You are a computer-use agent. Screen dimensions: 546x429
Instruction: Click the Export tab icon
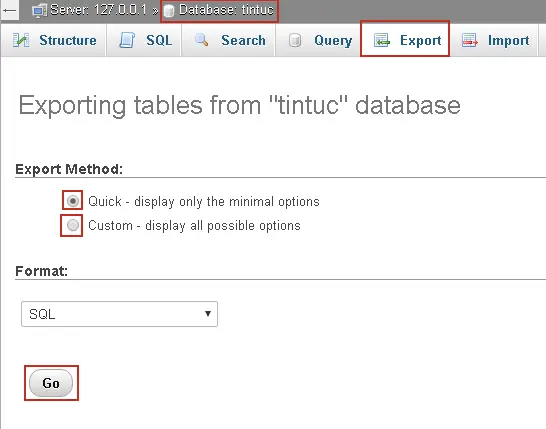pos(382,40)
